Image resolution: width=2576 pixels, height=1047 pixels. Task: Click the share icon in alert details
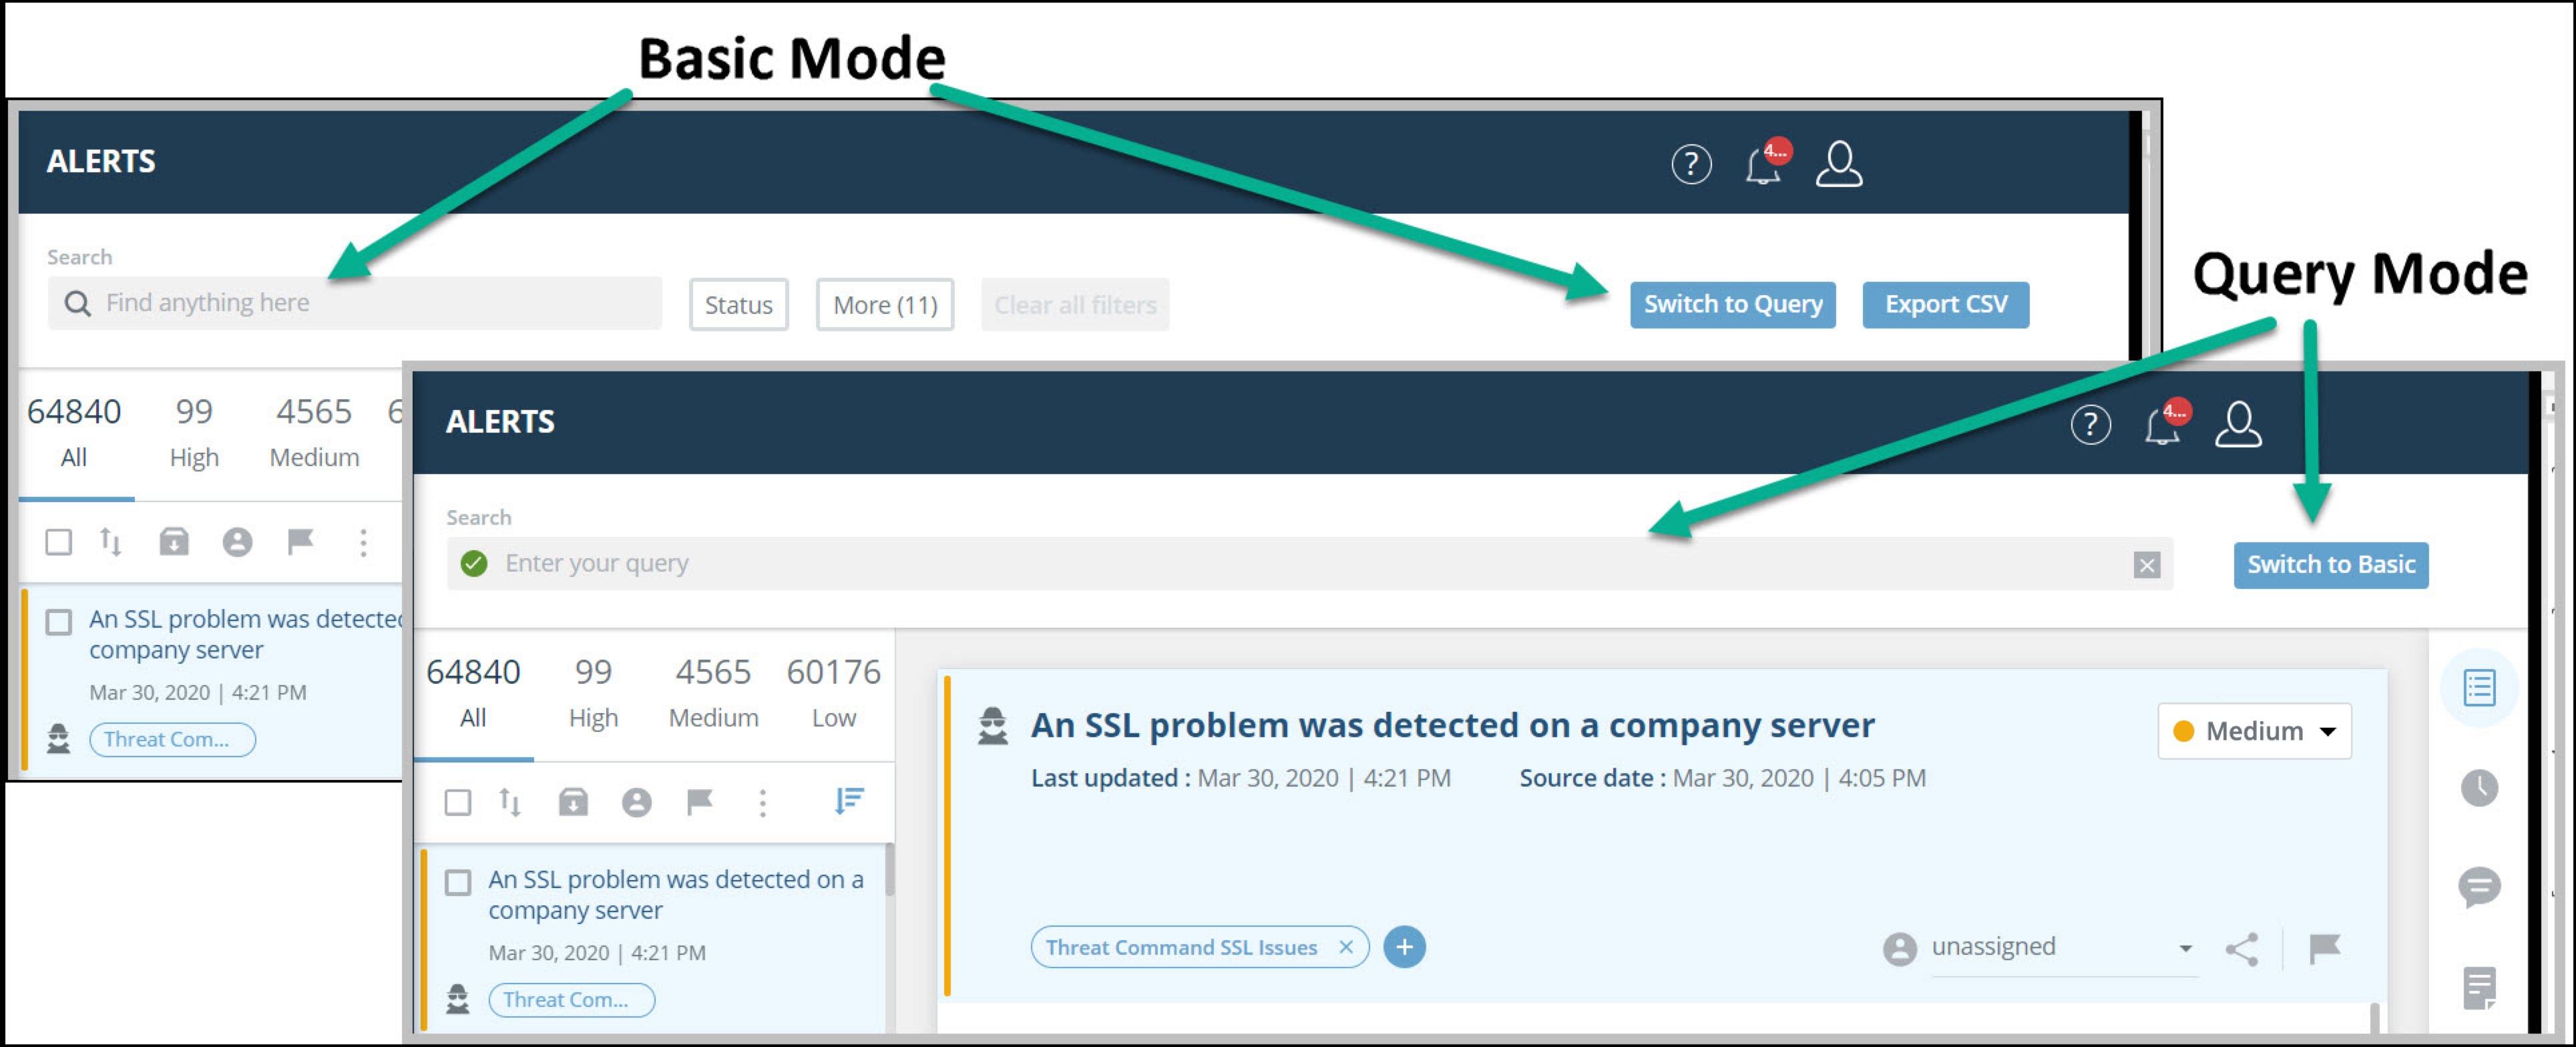(x=2241, y=948)
